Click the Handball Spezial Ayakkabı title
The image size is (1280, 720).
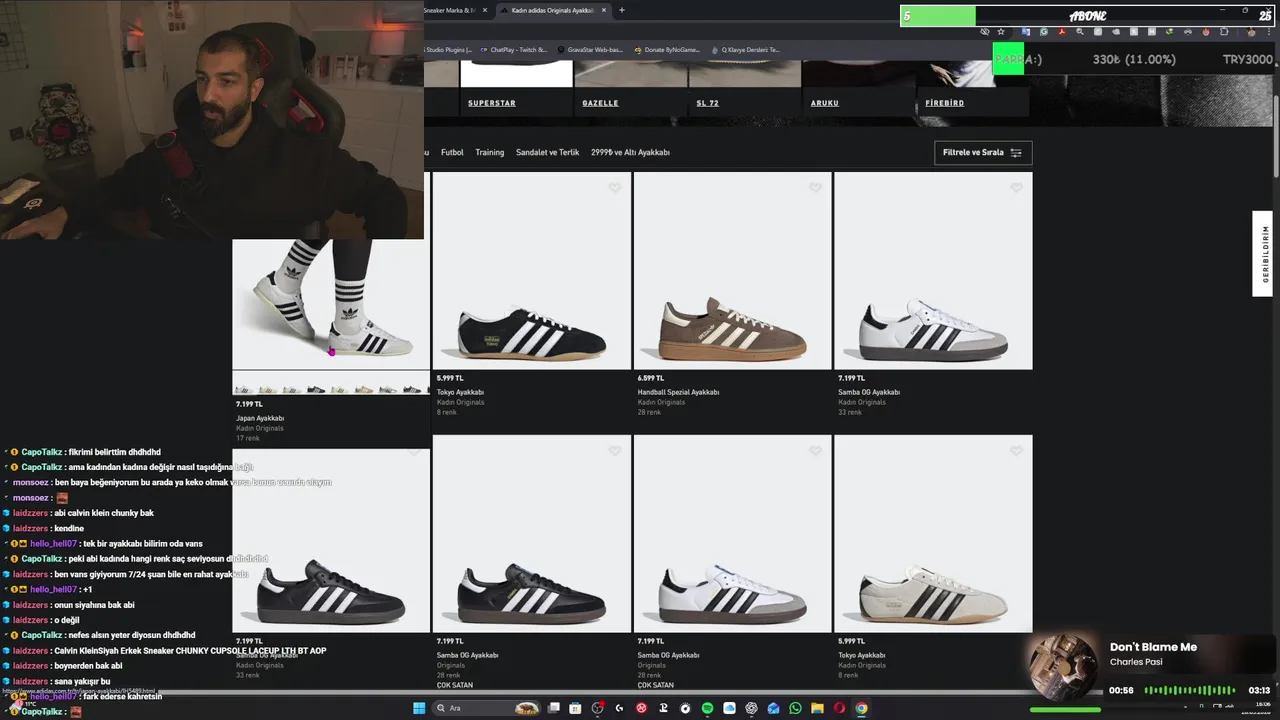(x=678, y=392)
